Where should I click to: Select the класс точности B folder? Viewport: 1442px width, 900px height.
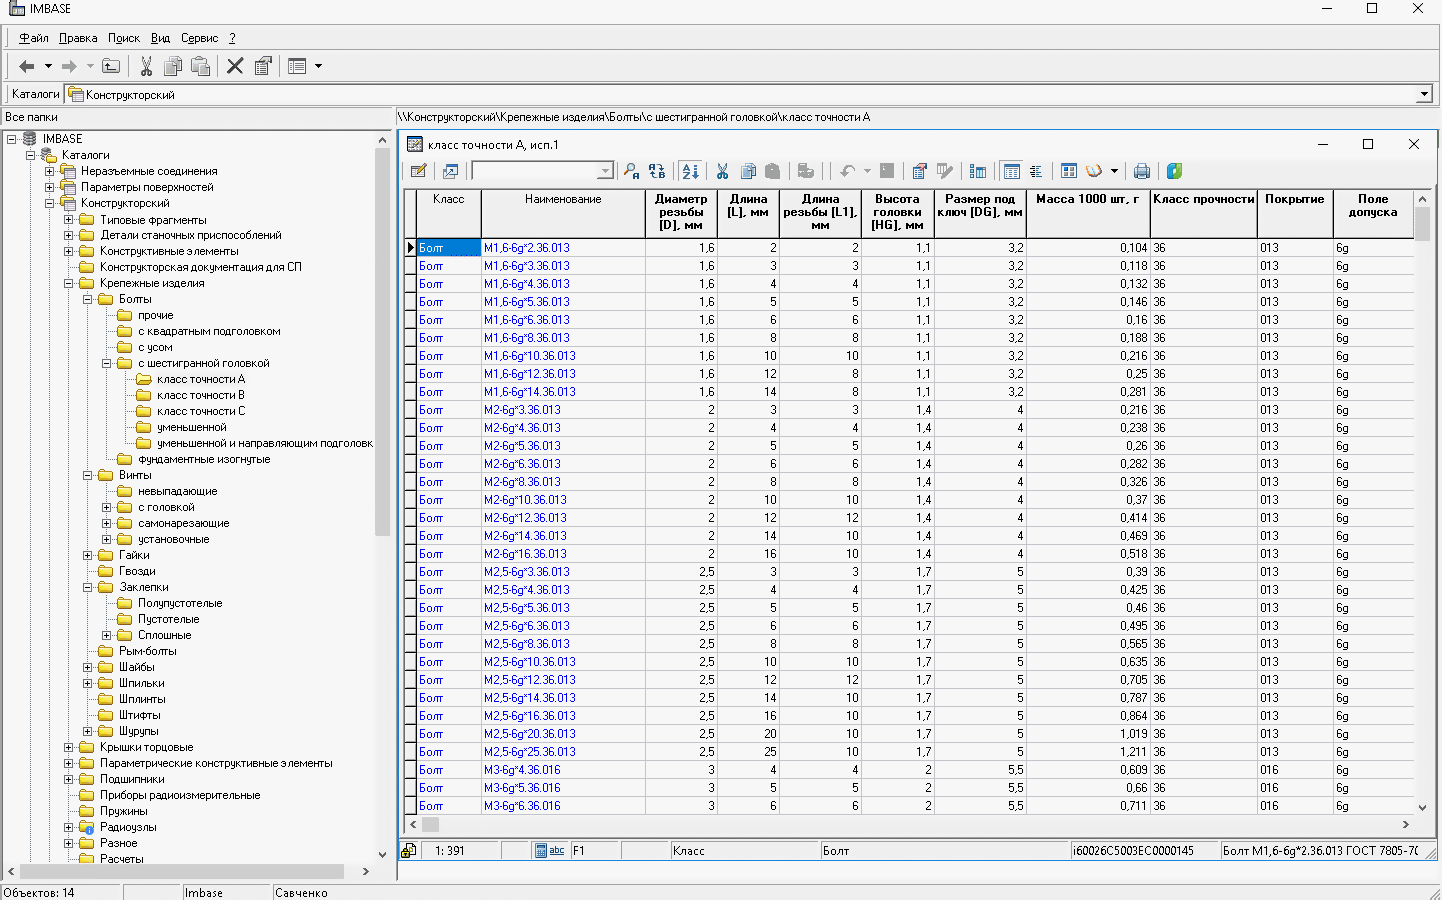click(200, 395)
